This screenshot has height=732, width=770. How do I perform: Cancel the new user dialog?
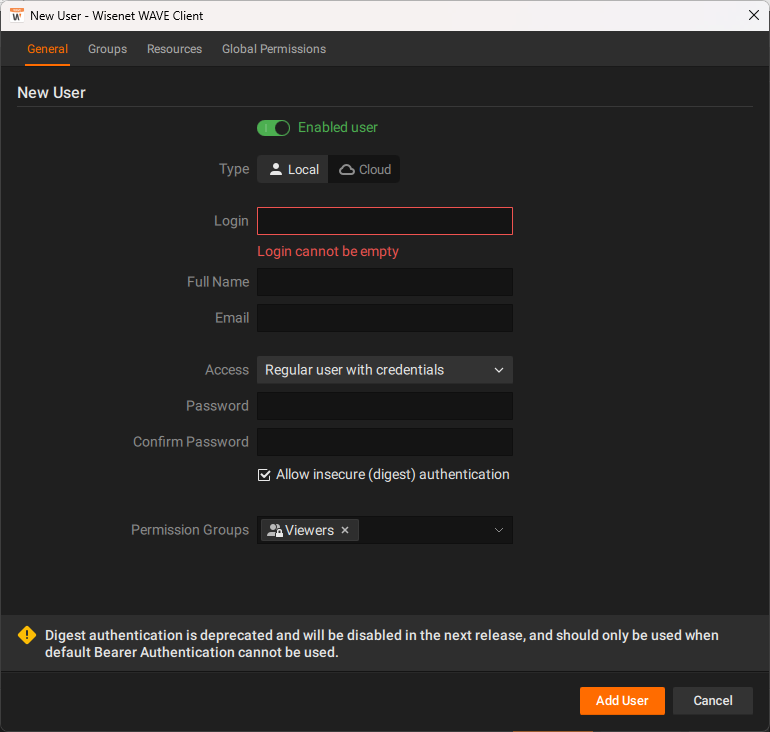pyautogui.click(x=713, y=701)
